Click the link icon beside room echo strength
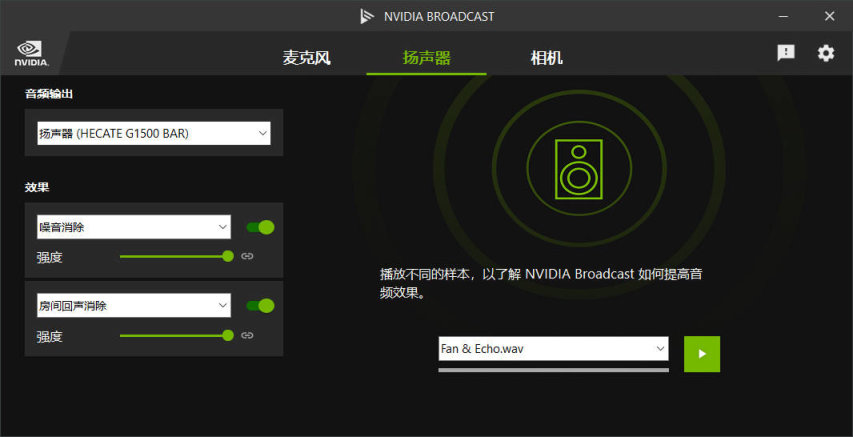The height and width of the screenshot is (437, 853). pos(248,335)
